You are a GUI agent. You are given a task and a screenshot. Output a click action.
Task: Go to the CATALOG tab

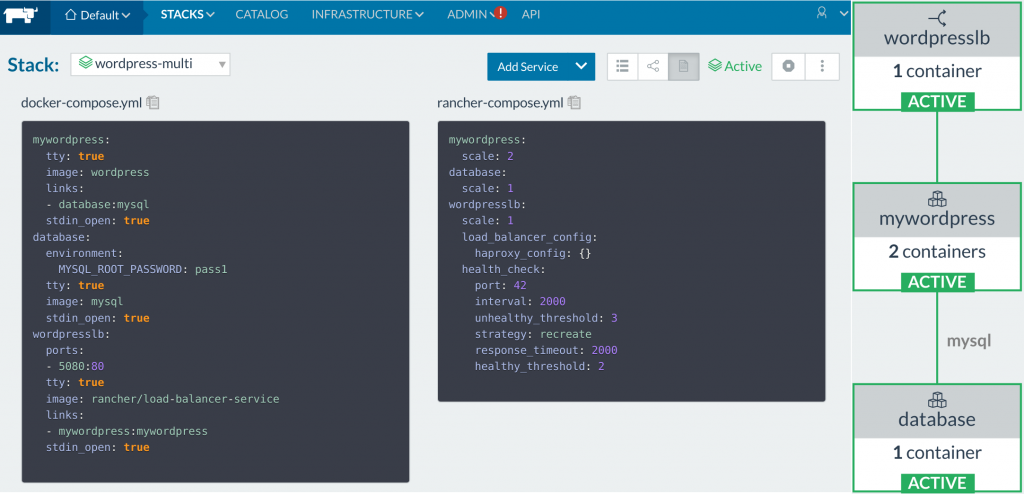tap(261, 15)
